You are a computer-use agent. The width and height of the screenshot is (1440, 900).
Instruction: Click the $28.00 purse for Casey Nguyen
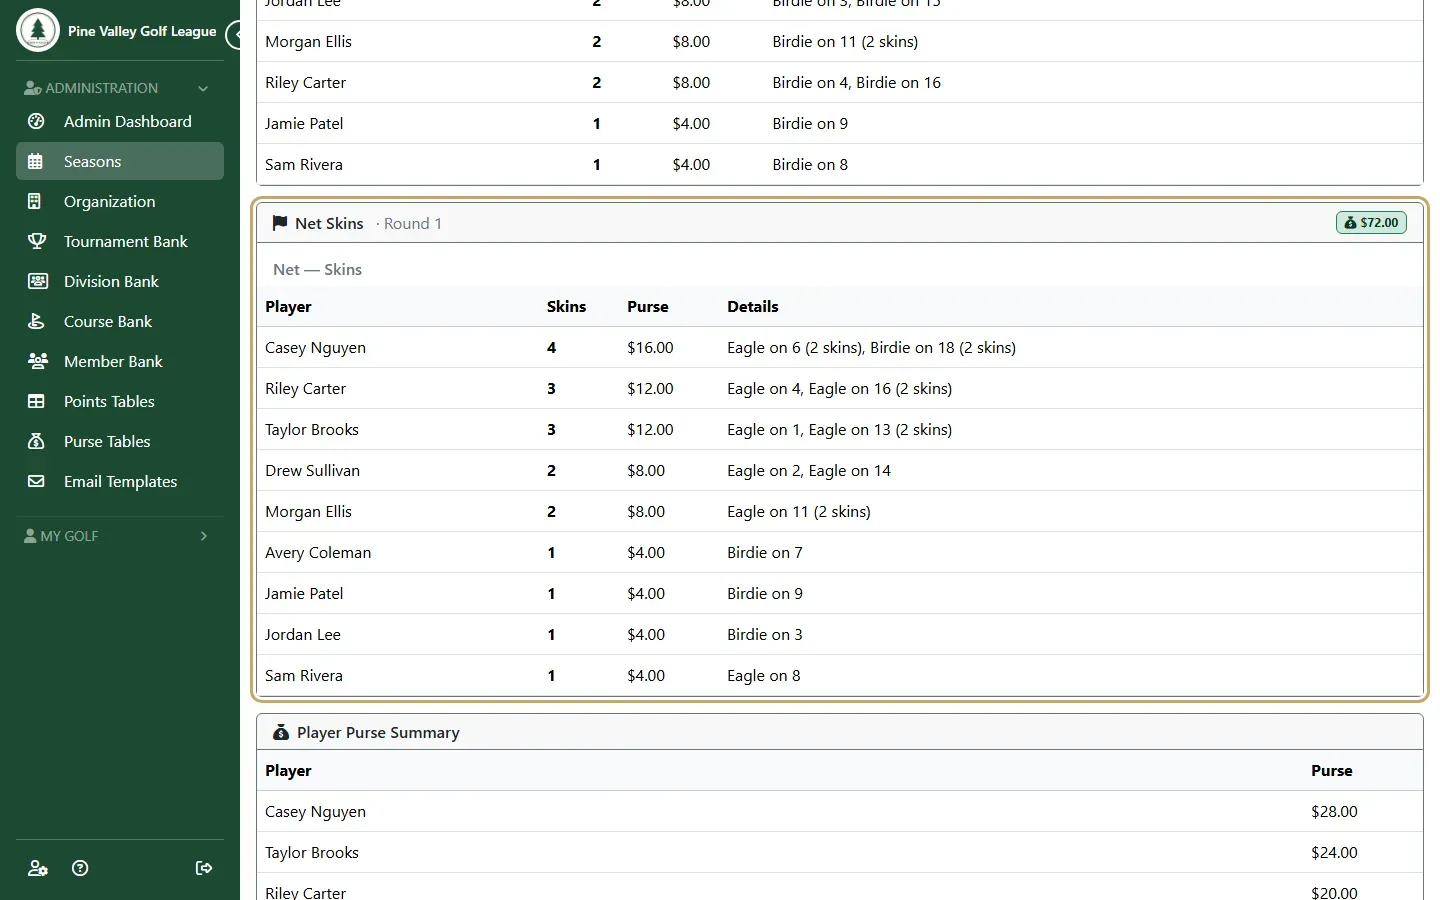(1334, 812)
